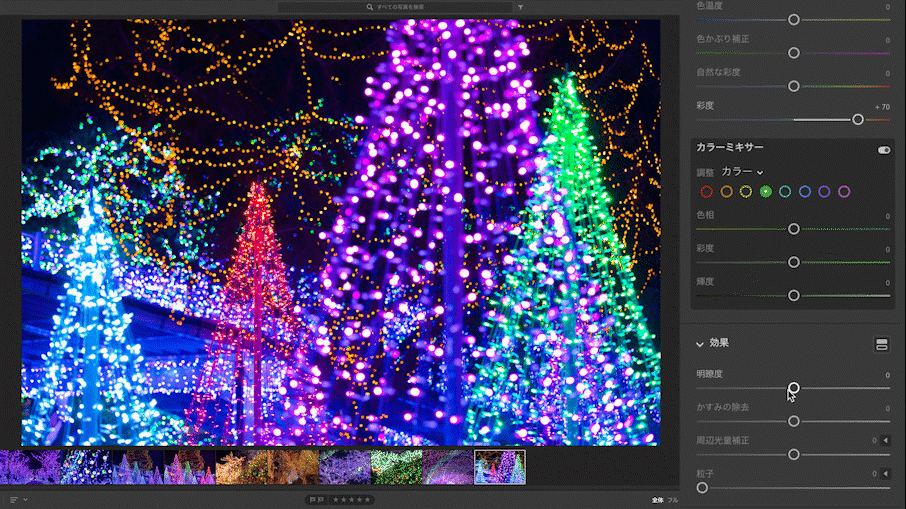Click the かすみの除去 label
The width and height of the screenshot is (906, 509).
tap(722, 407)
